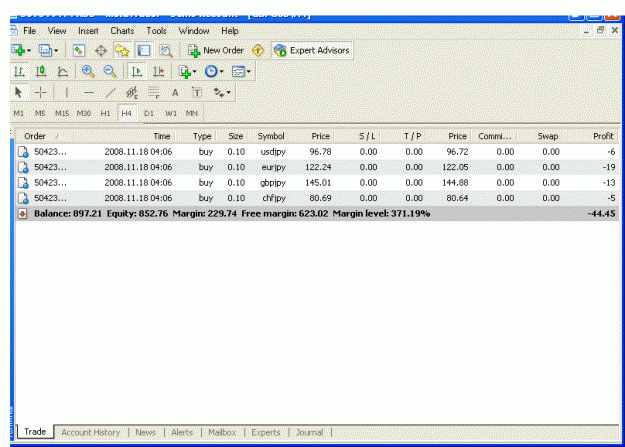
Task: Click the total profit -44.45 value
Action: pos(601,214)
